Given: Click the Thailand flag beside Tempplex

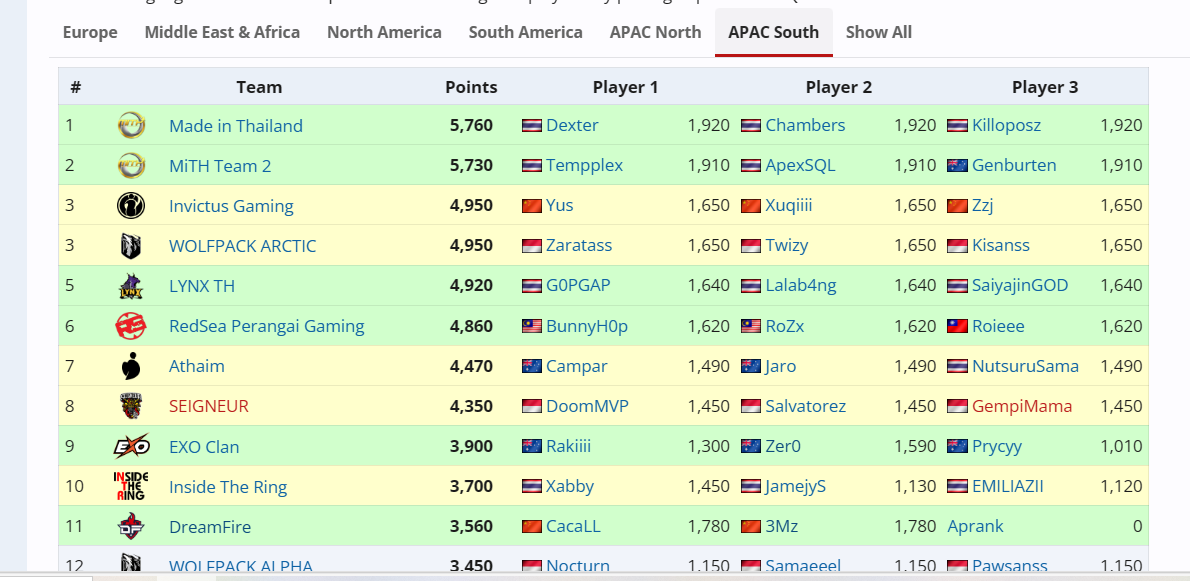Looking at the screenshot, I should [531, 166].
